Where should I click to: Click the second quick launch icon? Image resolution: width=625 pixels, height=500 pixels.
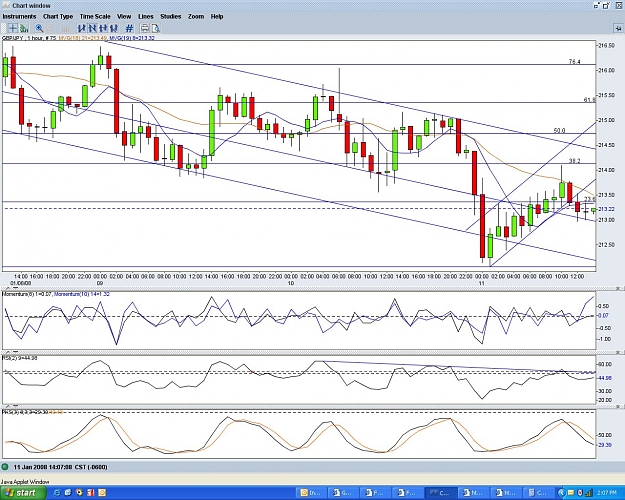68,493
